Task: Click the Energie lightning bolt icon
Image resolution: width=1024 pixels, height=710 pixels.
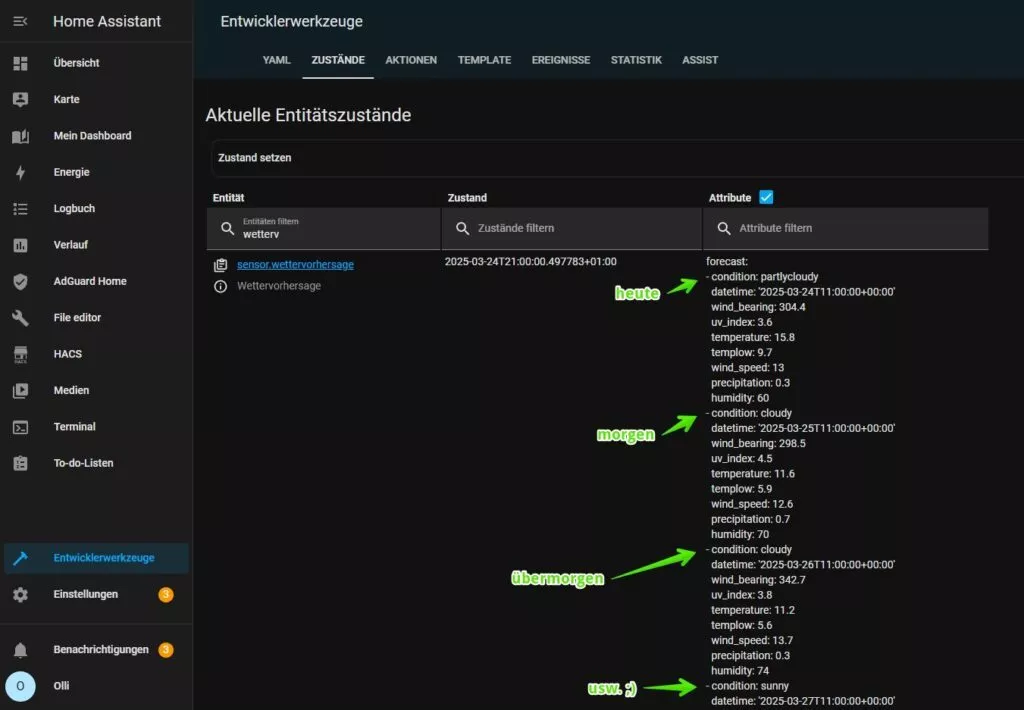Action: pyautogui.click(x=20, y=172)
